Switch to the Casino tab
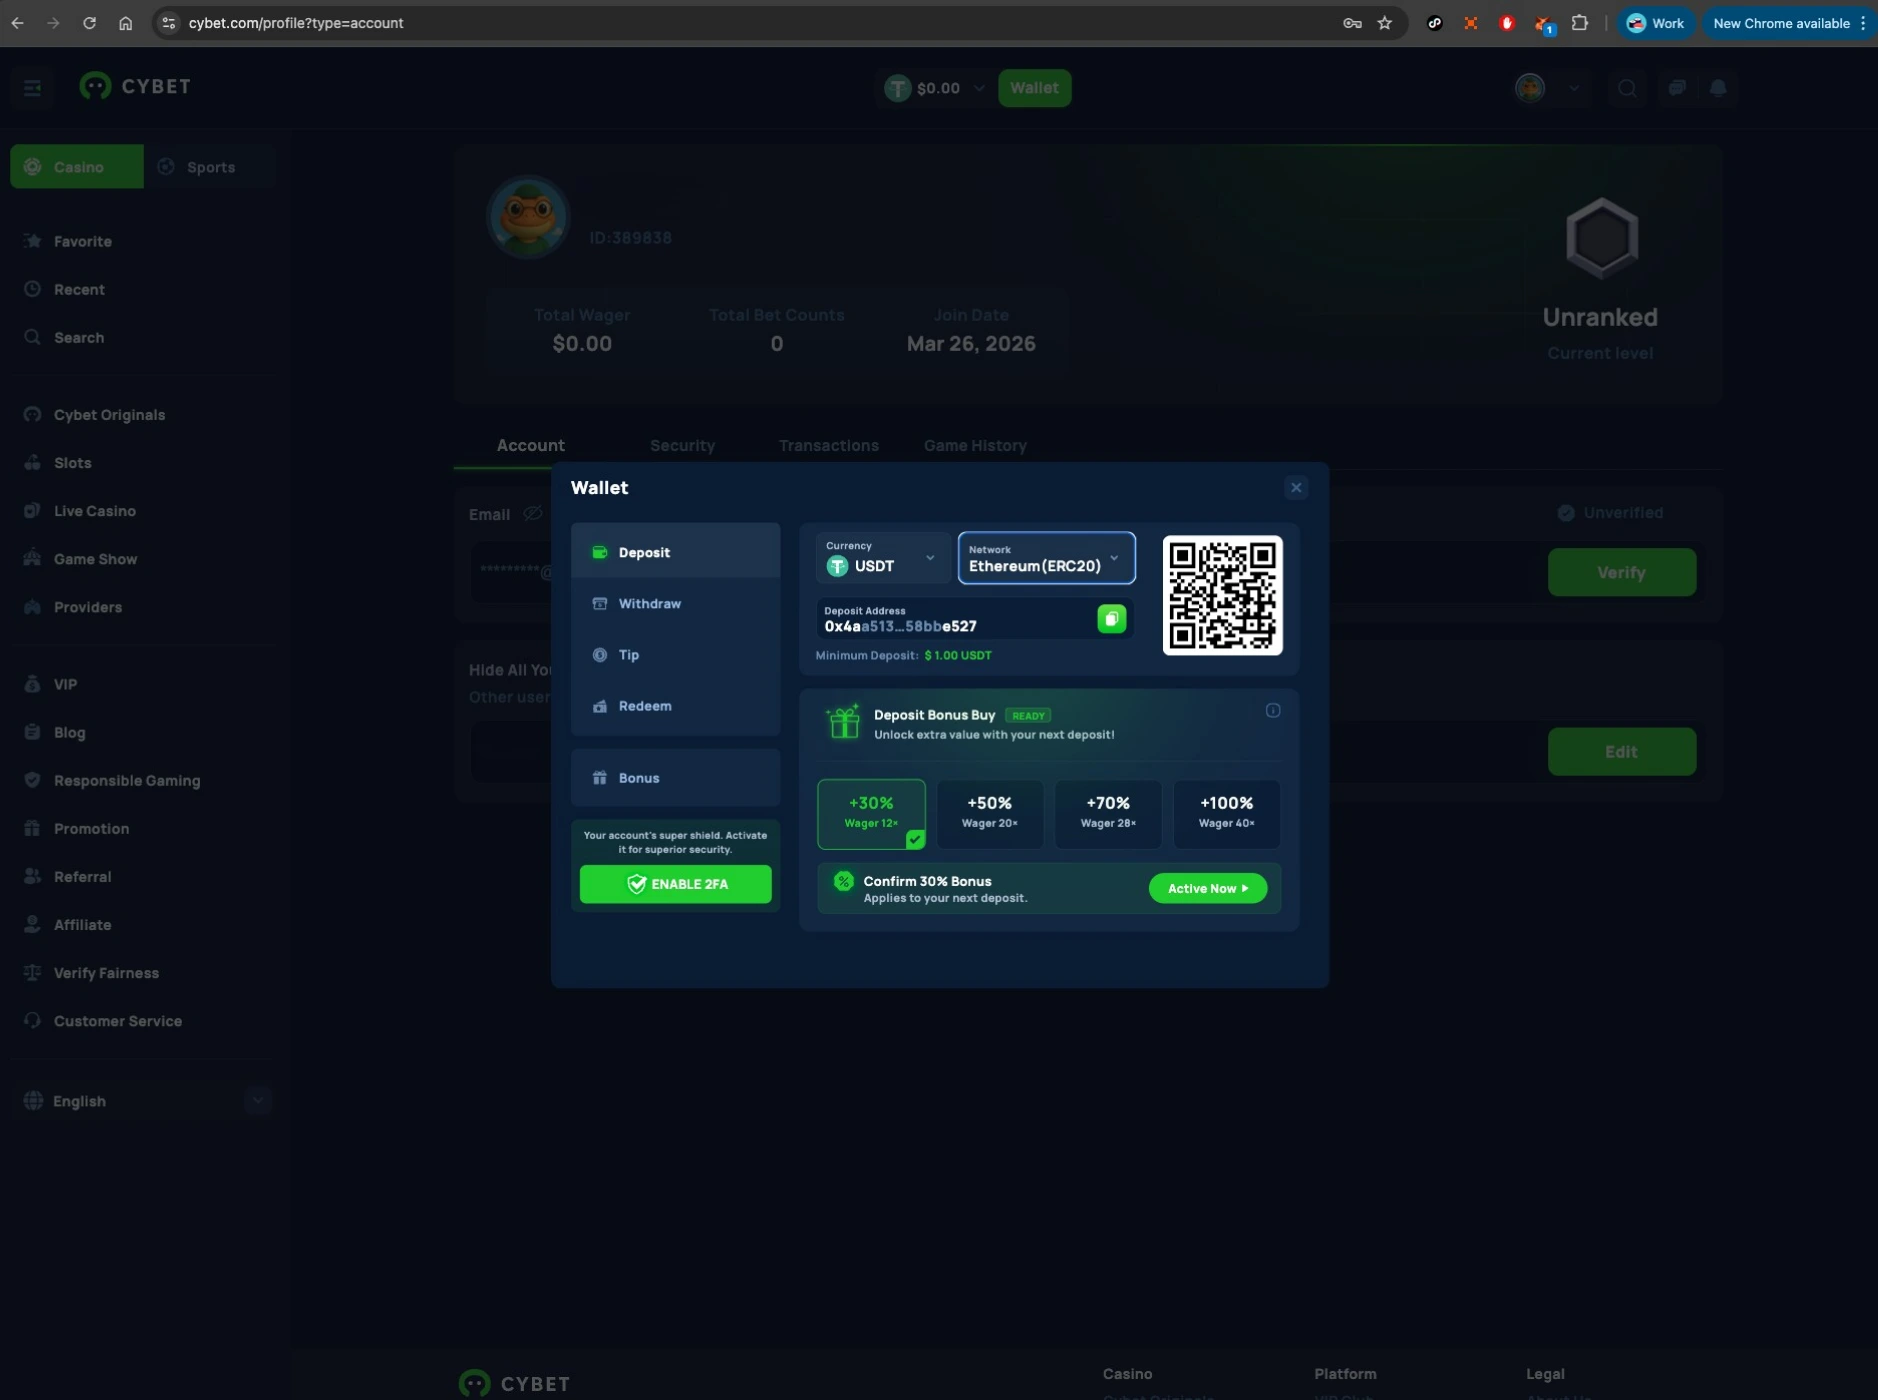Viewport: 1878px width, 1400px height. pos(77,167)
